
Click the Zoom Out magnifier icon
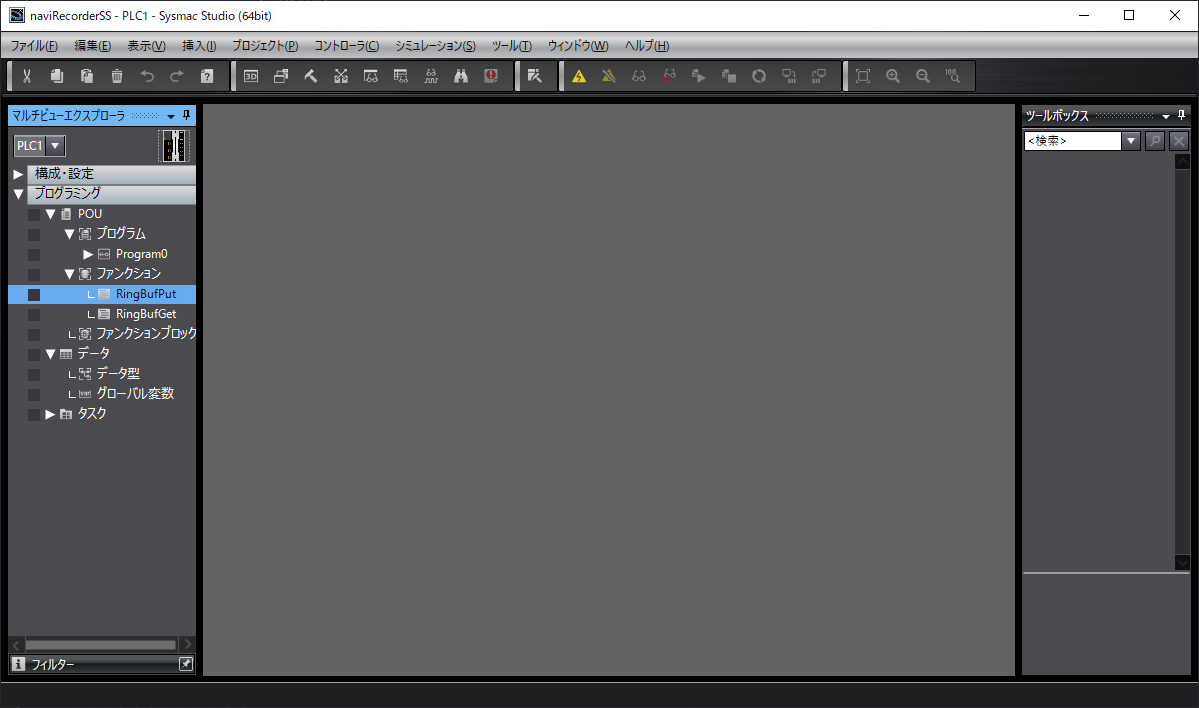[x=923, y=76]
